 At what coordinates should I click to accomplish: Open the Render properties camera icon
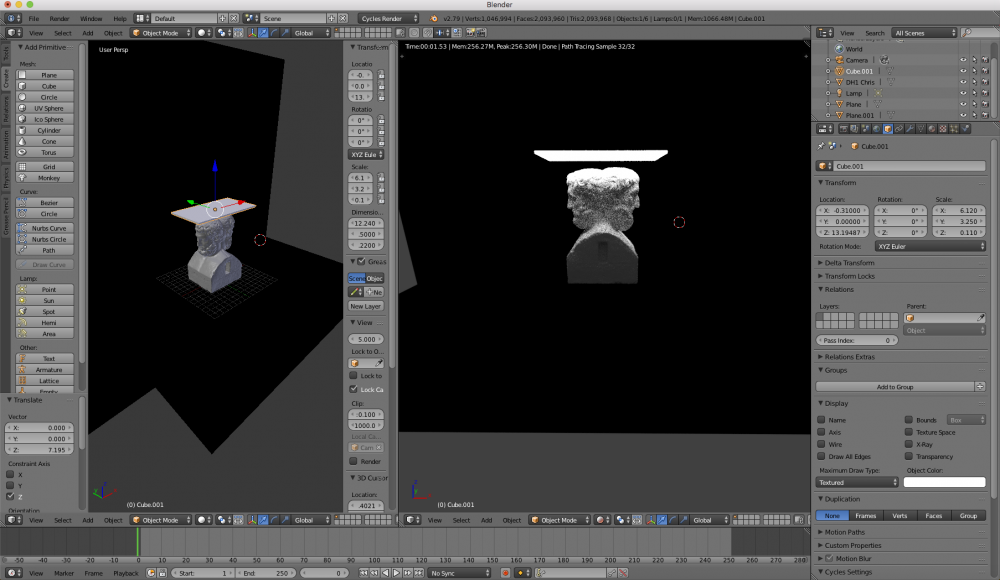click(845, 129)
